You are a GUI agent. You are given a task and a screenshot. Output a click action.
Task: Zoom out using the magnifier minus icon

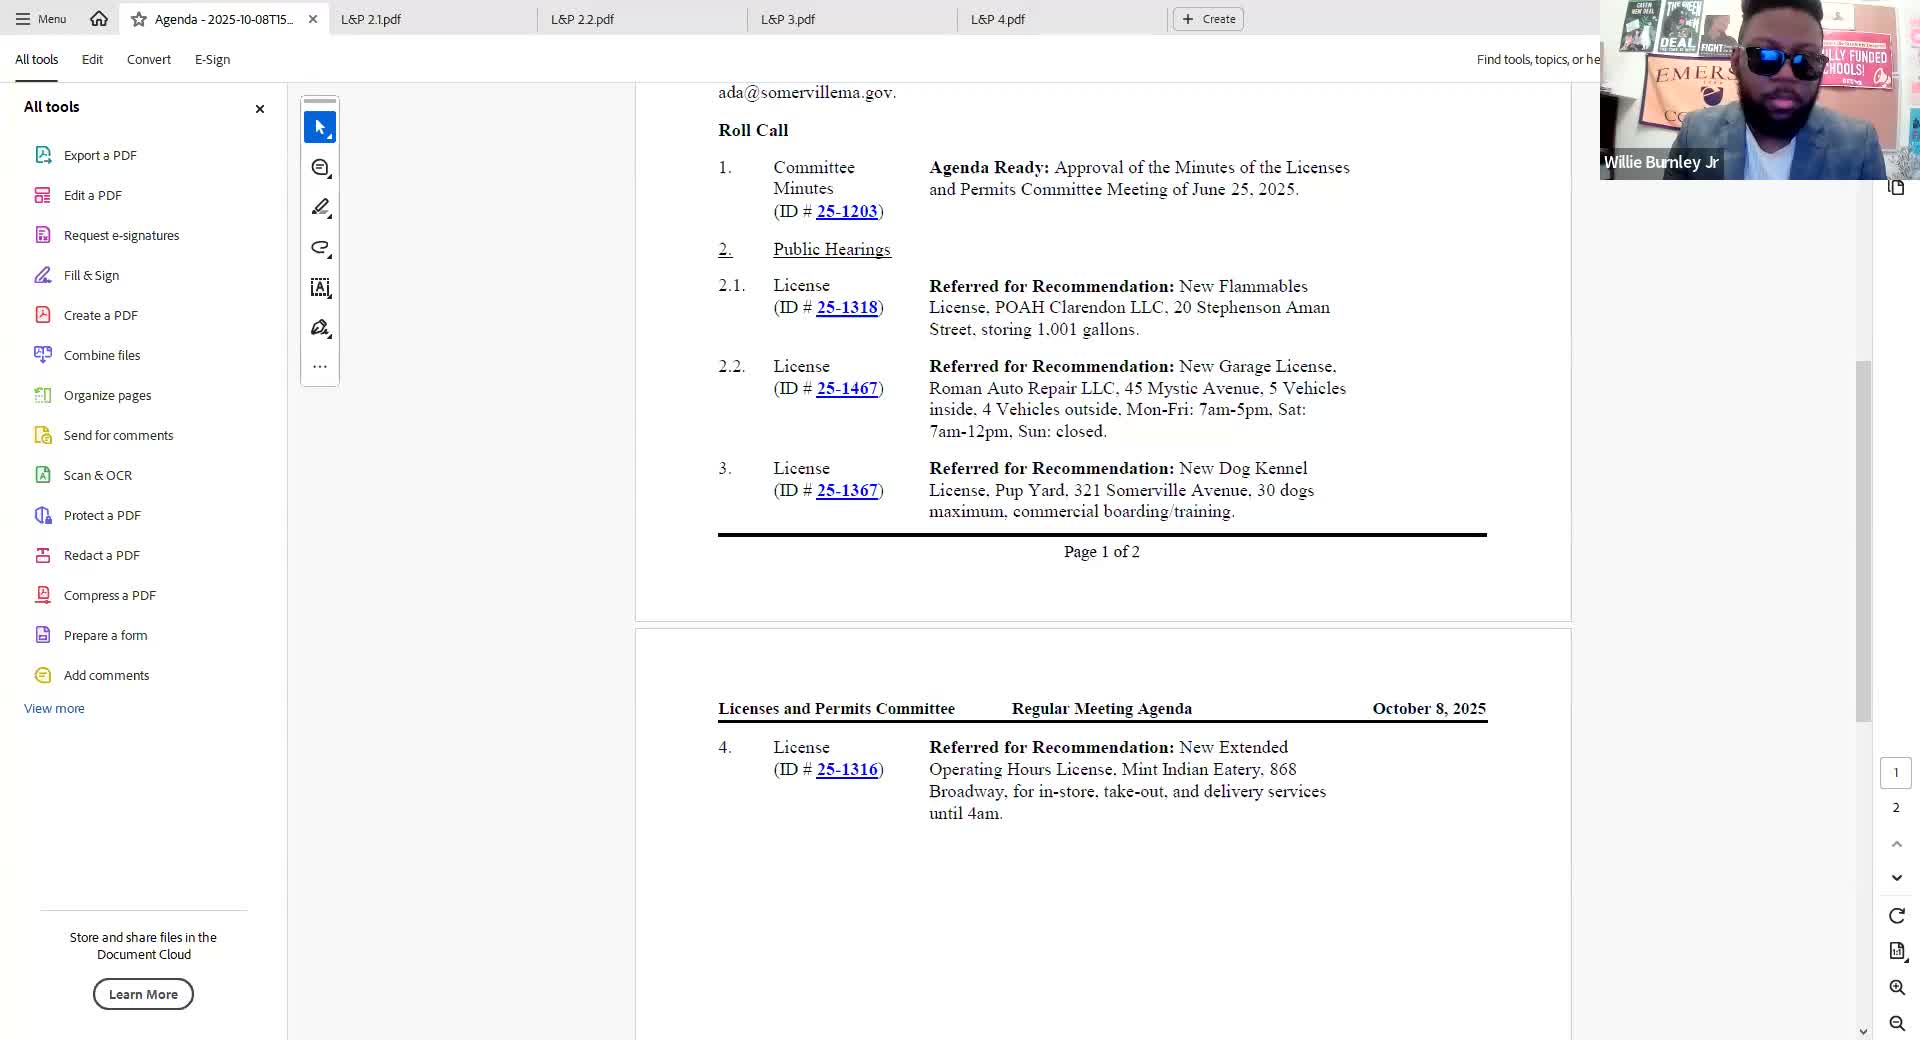1896,1023
